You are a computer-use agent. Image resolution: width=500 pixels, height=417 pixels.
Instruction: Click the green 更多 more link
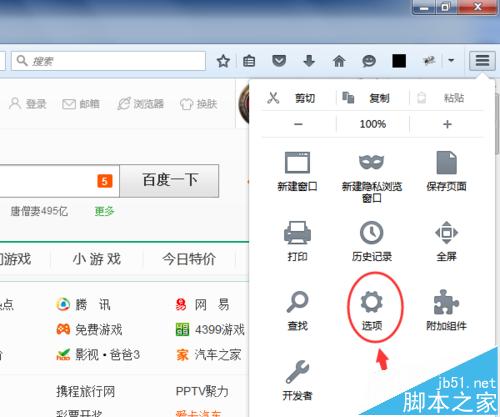coord(104,211)
